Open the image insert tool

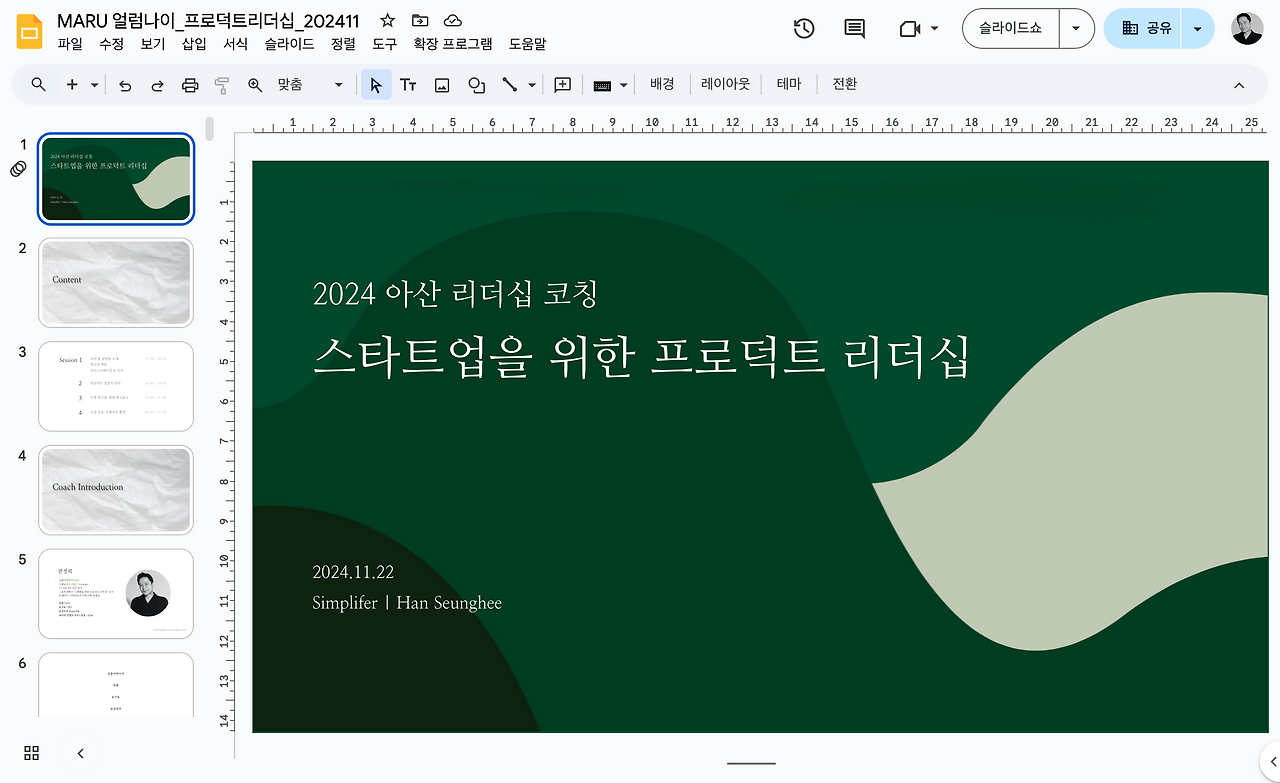[442, 85]
